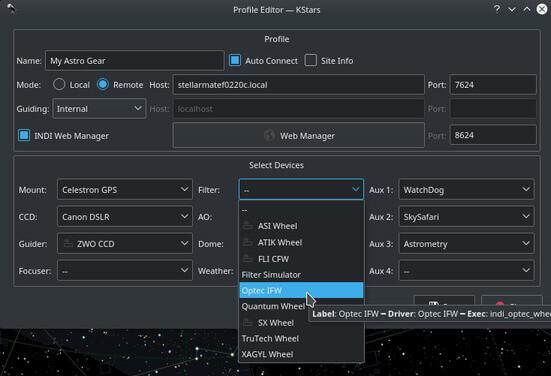Select TruTech Wheel filter option
Image resolution: width=551 pixels, height=376 pixels.
pos(301,339)
